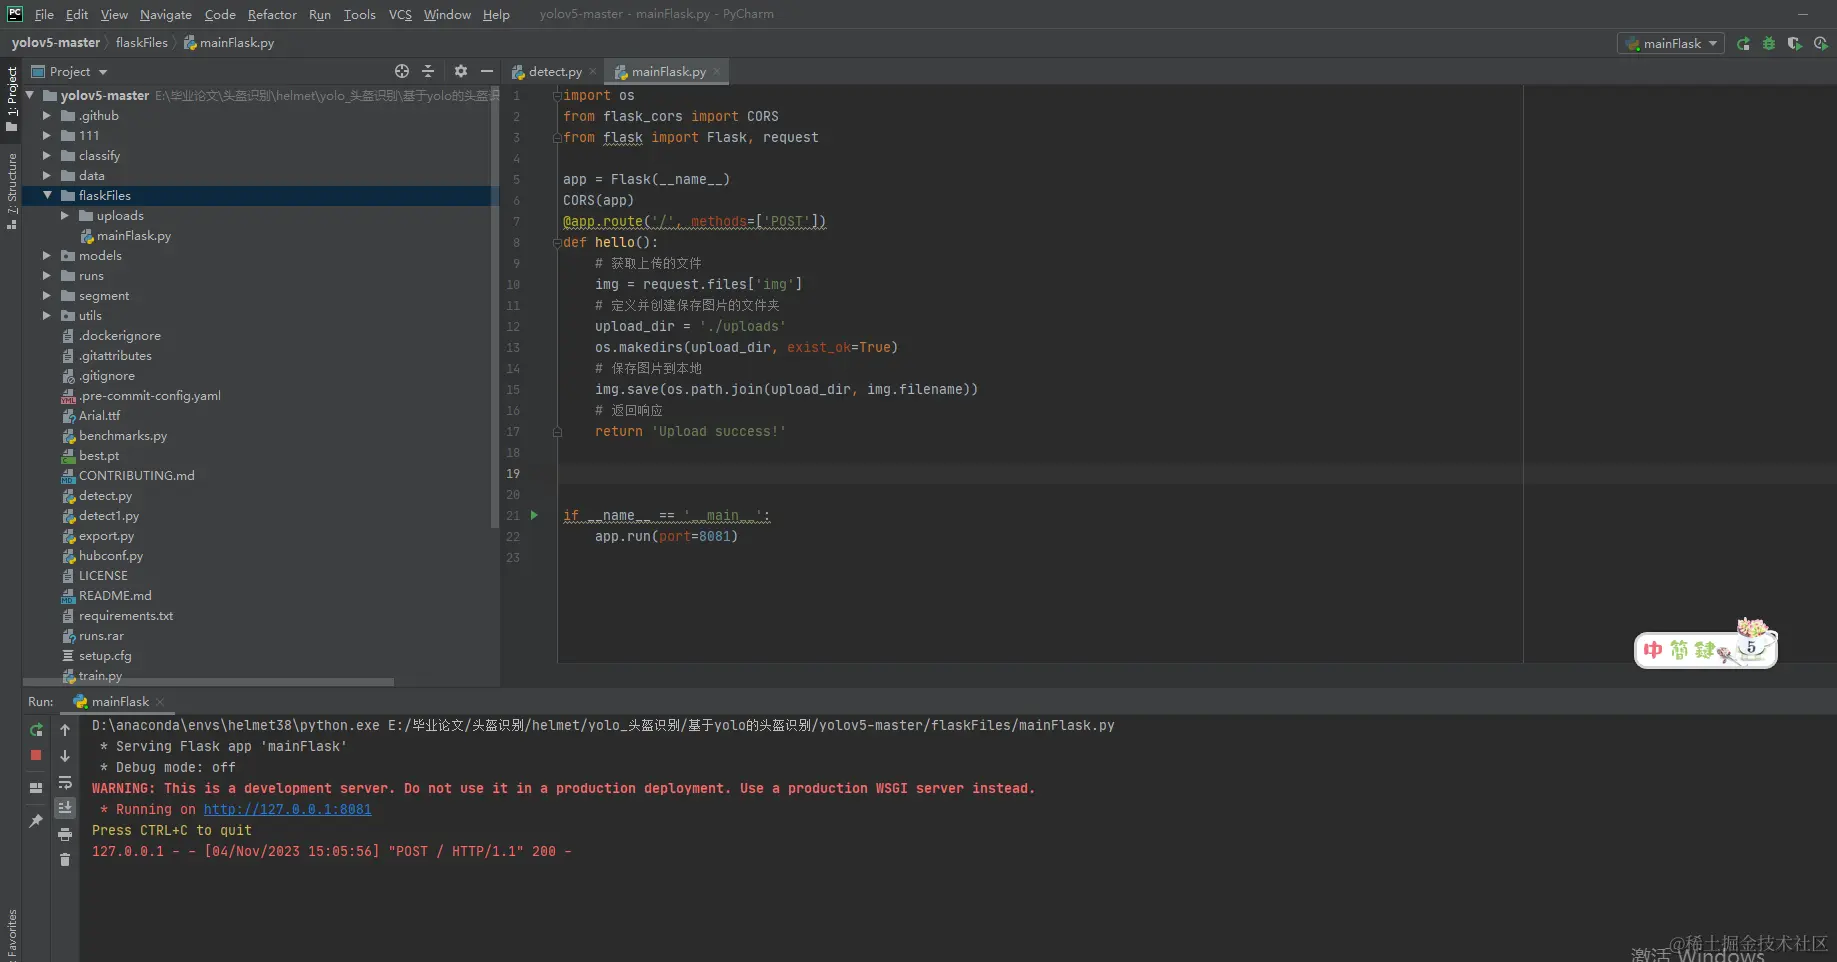Toggle soft-wrap in the Run console

click(x=65, y=782)
